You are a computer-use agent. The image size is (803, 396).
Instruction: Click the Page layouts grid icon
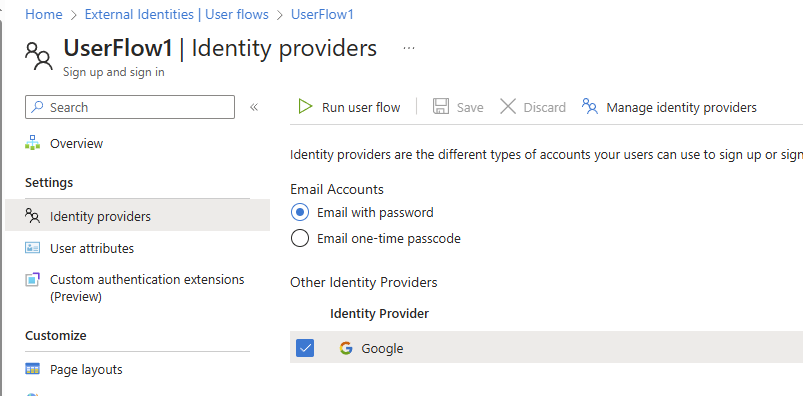coord(32,369)
